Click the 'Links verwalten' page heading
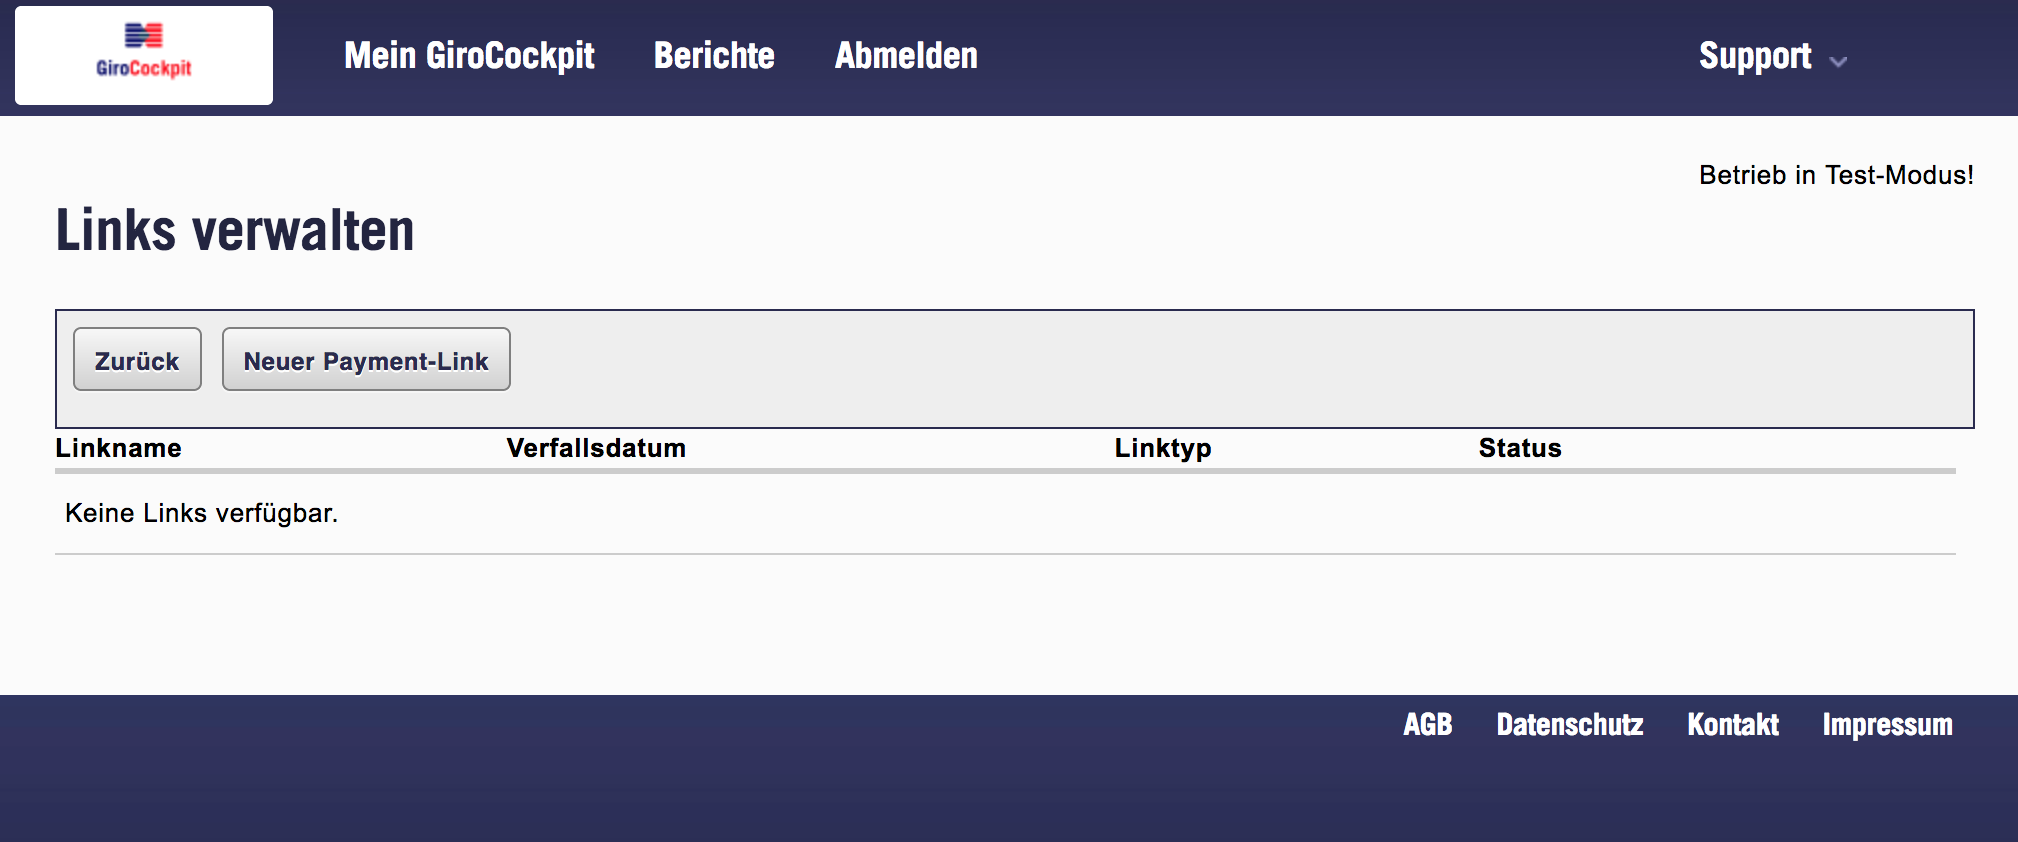 235,230
